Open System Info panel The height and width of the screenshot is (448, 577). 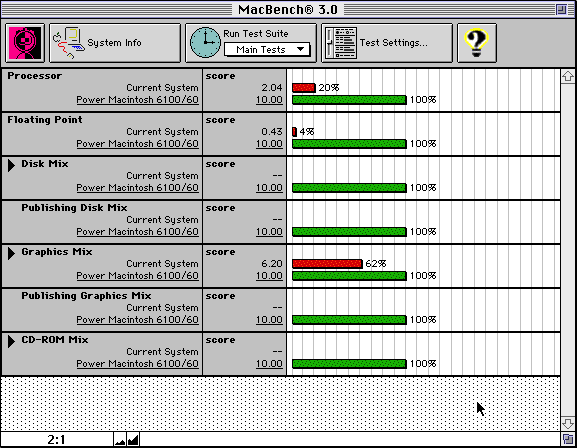tap(115, 43)
